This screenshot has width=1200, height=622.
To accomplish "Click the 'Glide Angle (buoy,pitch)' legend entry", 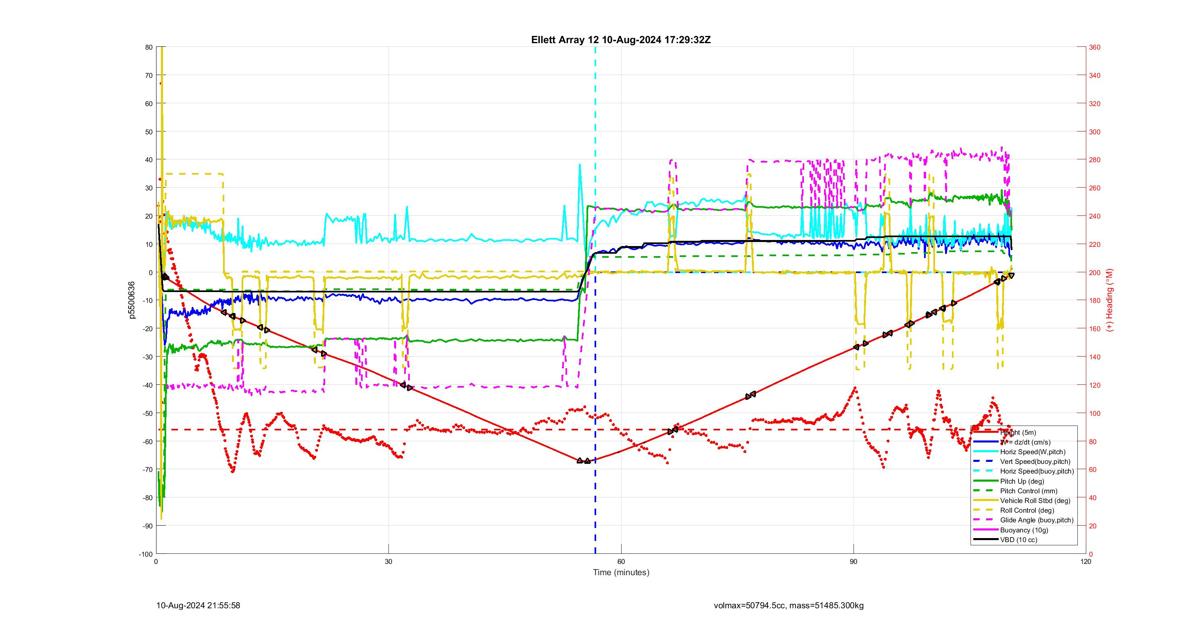I will coord(1037,520).
